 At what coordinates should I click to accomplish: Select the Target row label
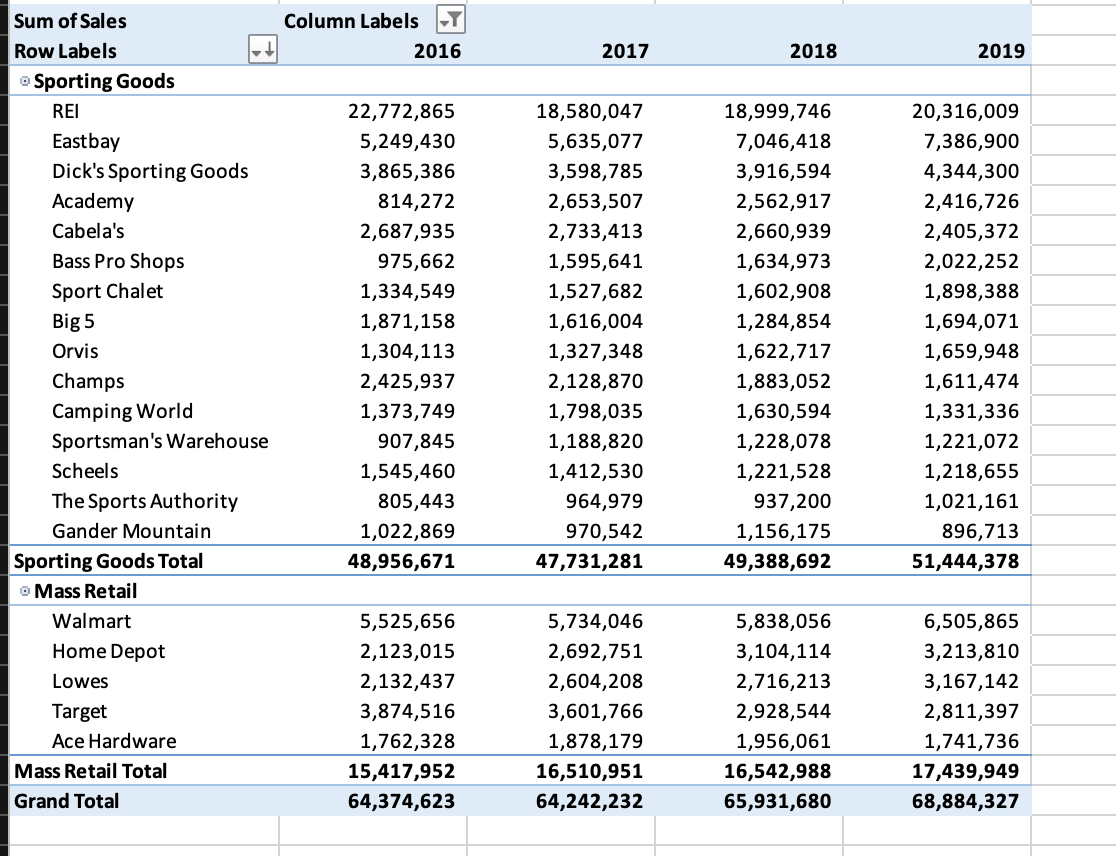79,711
